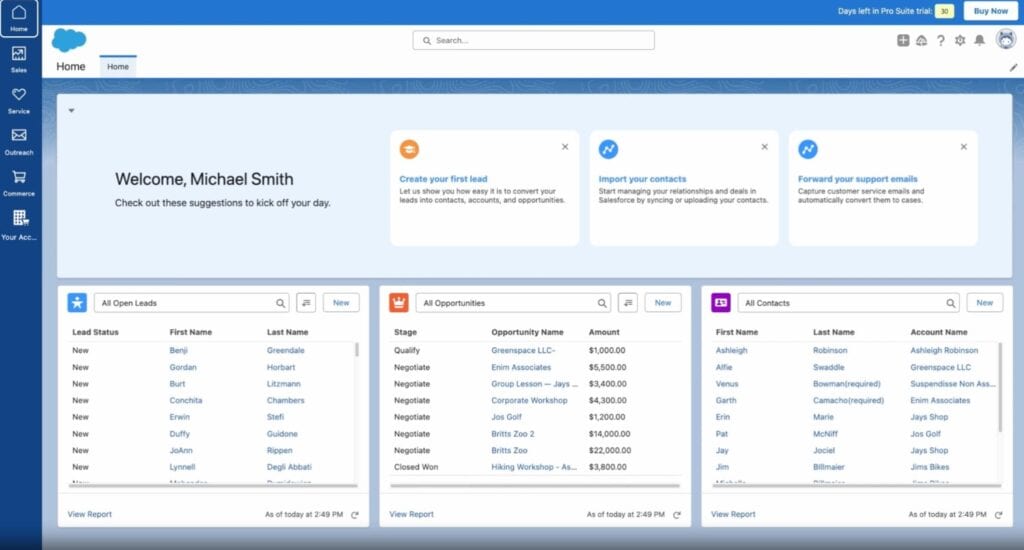Open the Greenspace LLC- opportunity
1024x550 pixels.
[x=523, y=351]
